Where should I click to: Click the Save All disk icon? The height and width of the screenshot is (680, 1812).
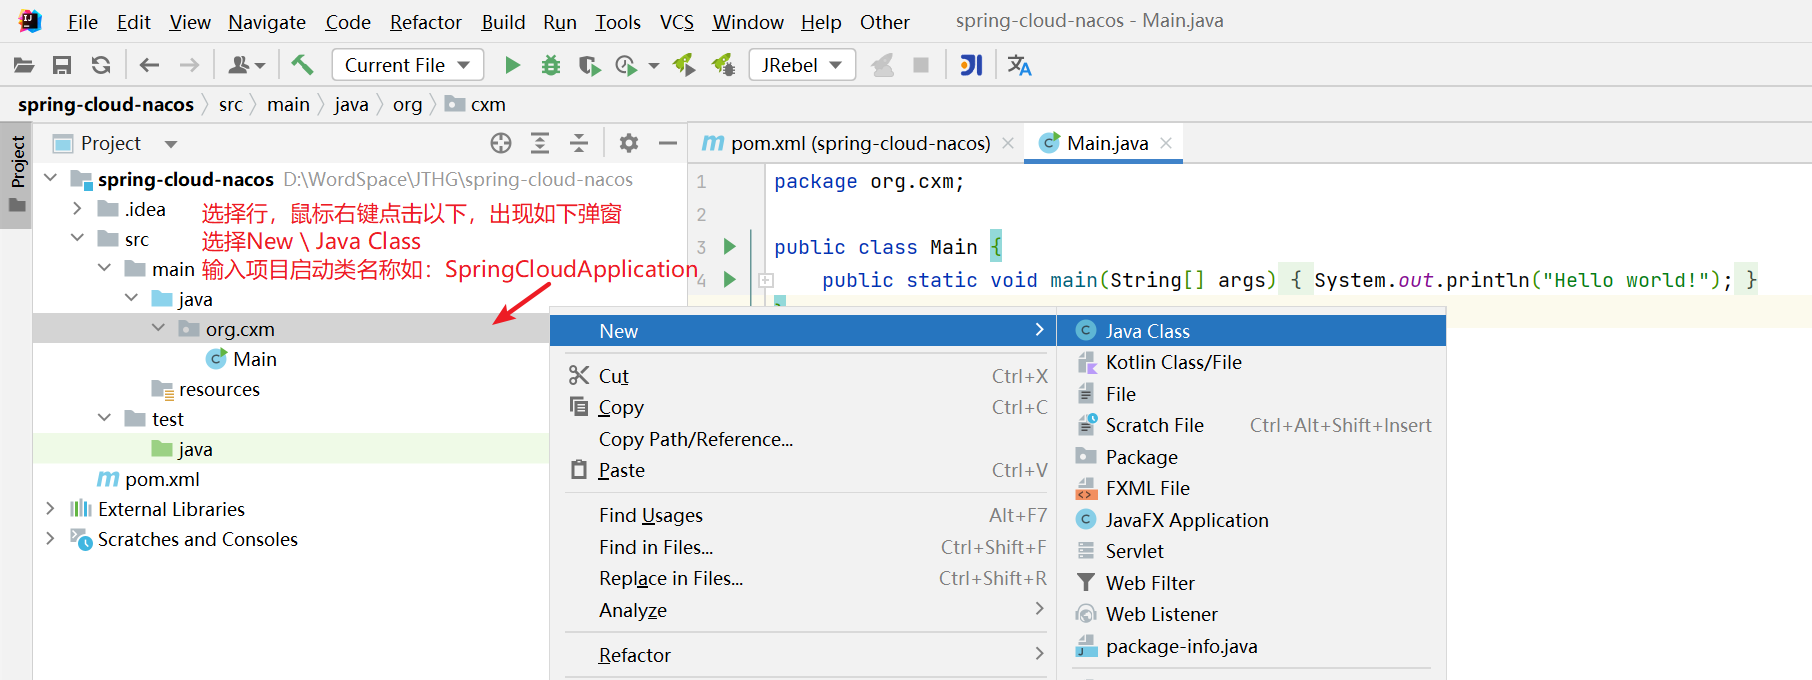pyautogui.click(x=62, y=65)
